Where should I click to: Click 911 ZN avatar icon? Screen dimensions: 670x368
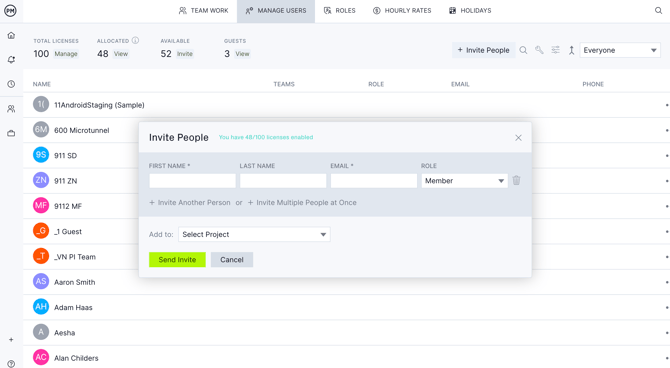(41, 180)
